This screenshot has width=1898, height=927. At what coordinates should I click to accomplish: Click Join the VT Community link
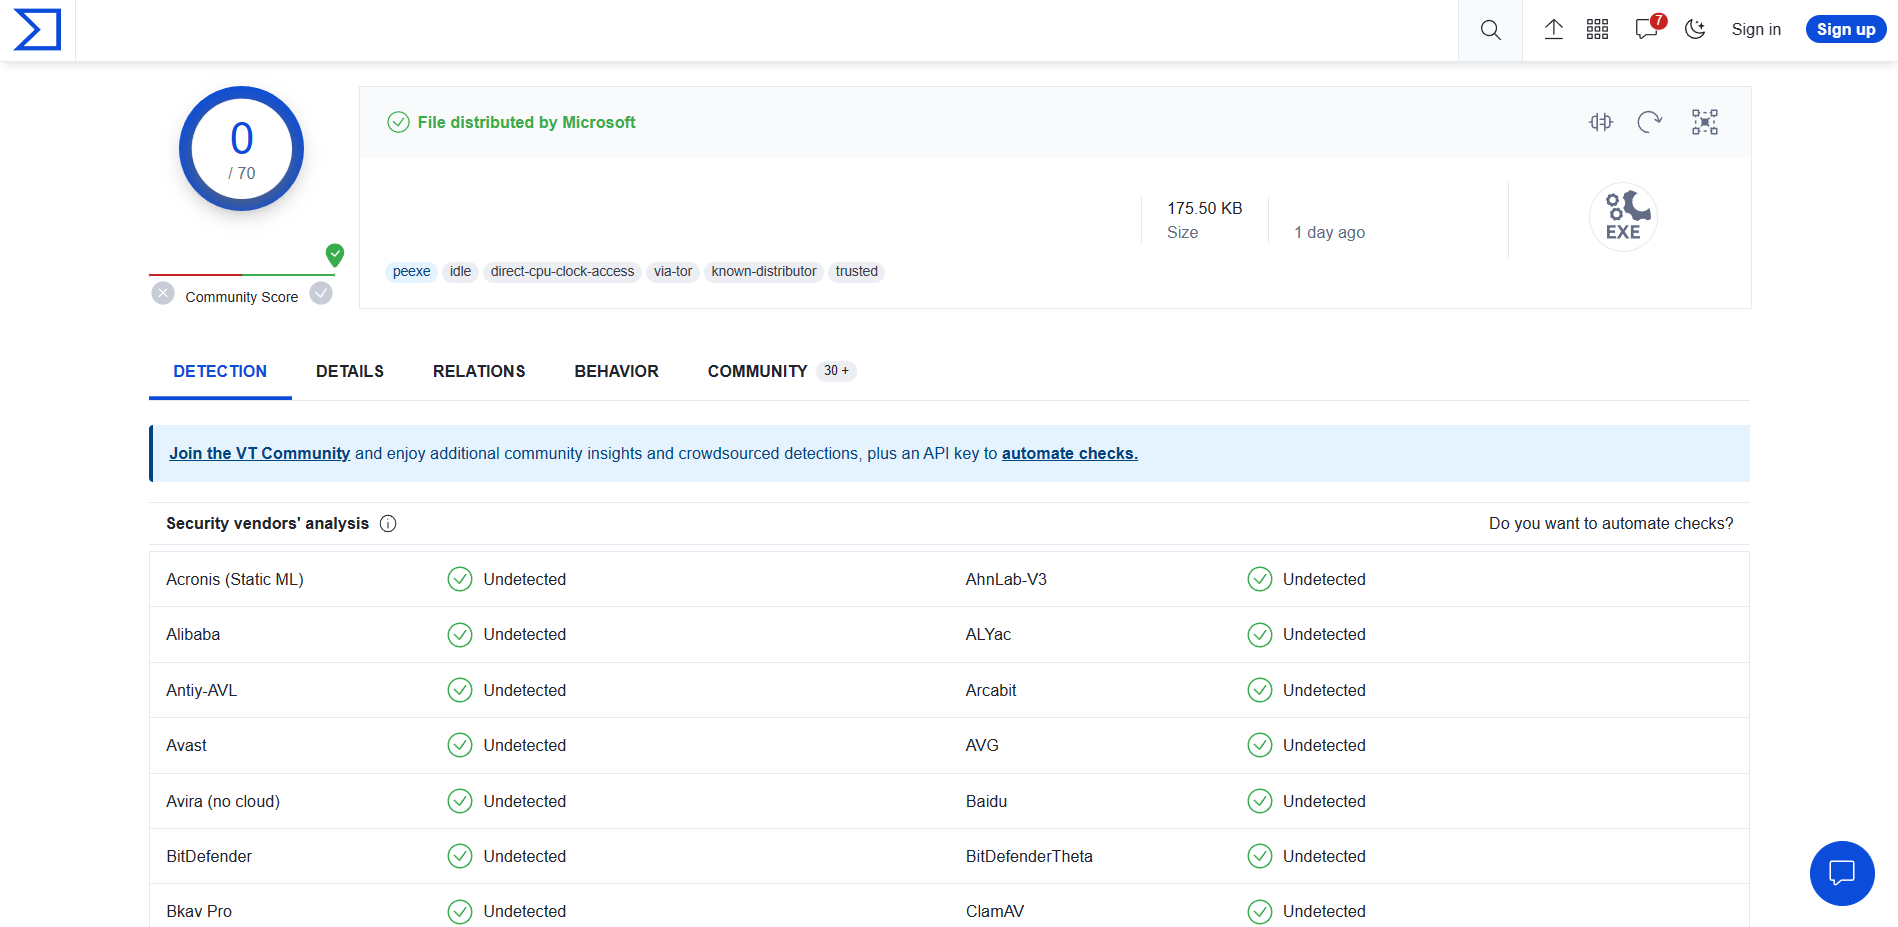click(x=259, y=453)
